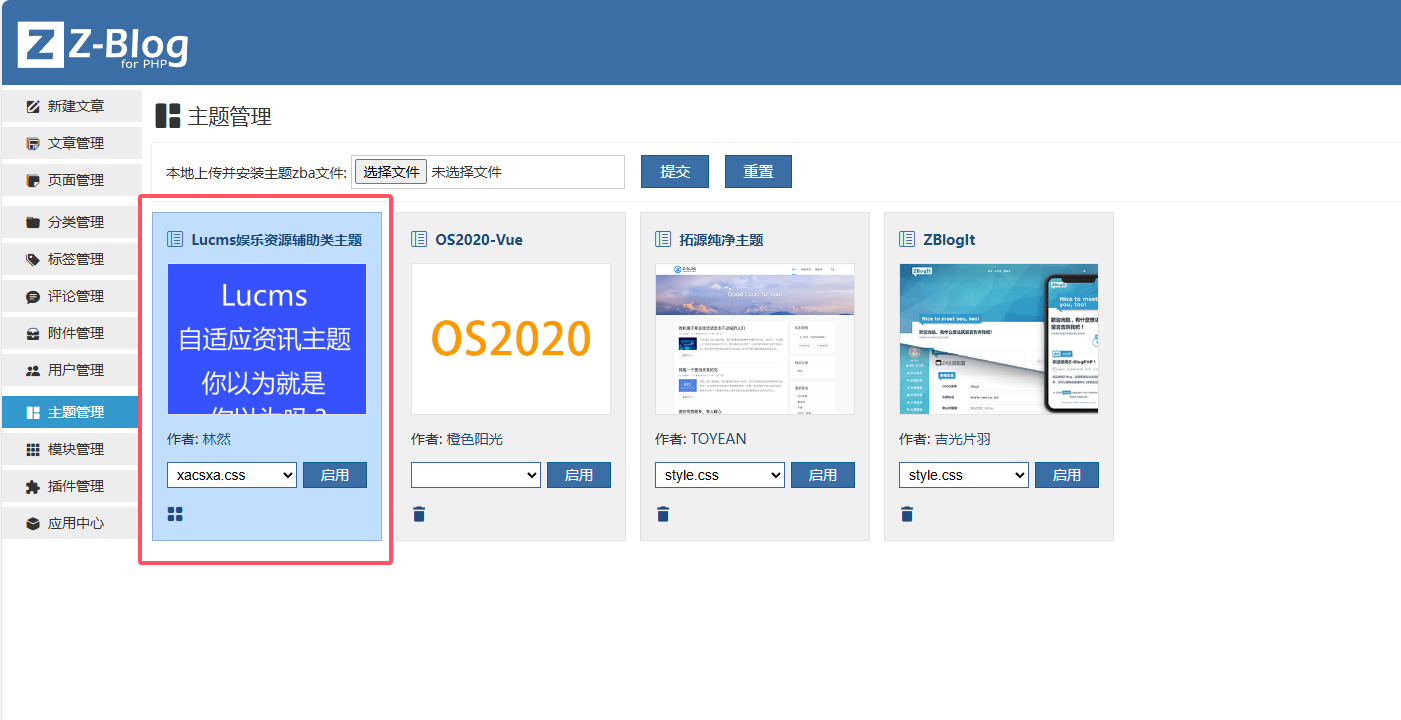
Task: Click author name 吉光片羽
Action: [x=962, y=439]
